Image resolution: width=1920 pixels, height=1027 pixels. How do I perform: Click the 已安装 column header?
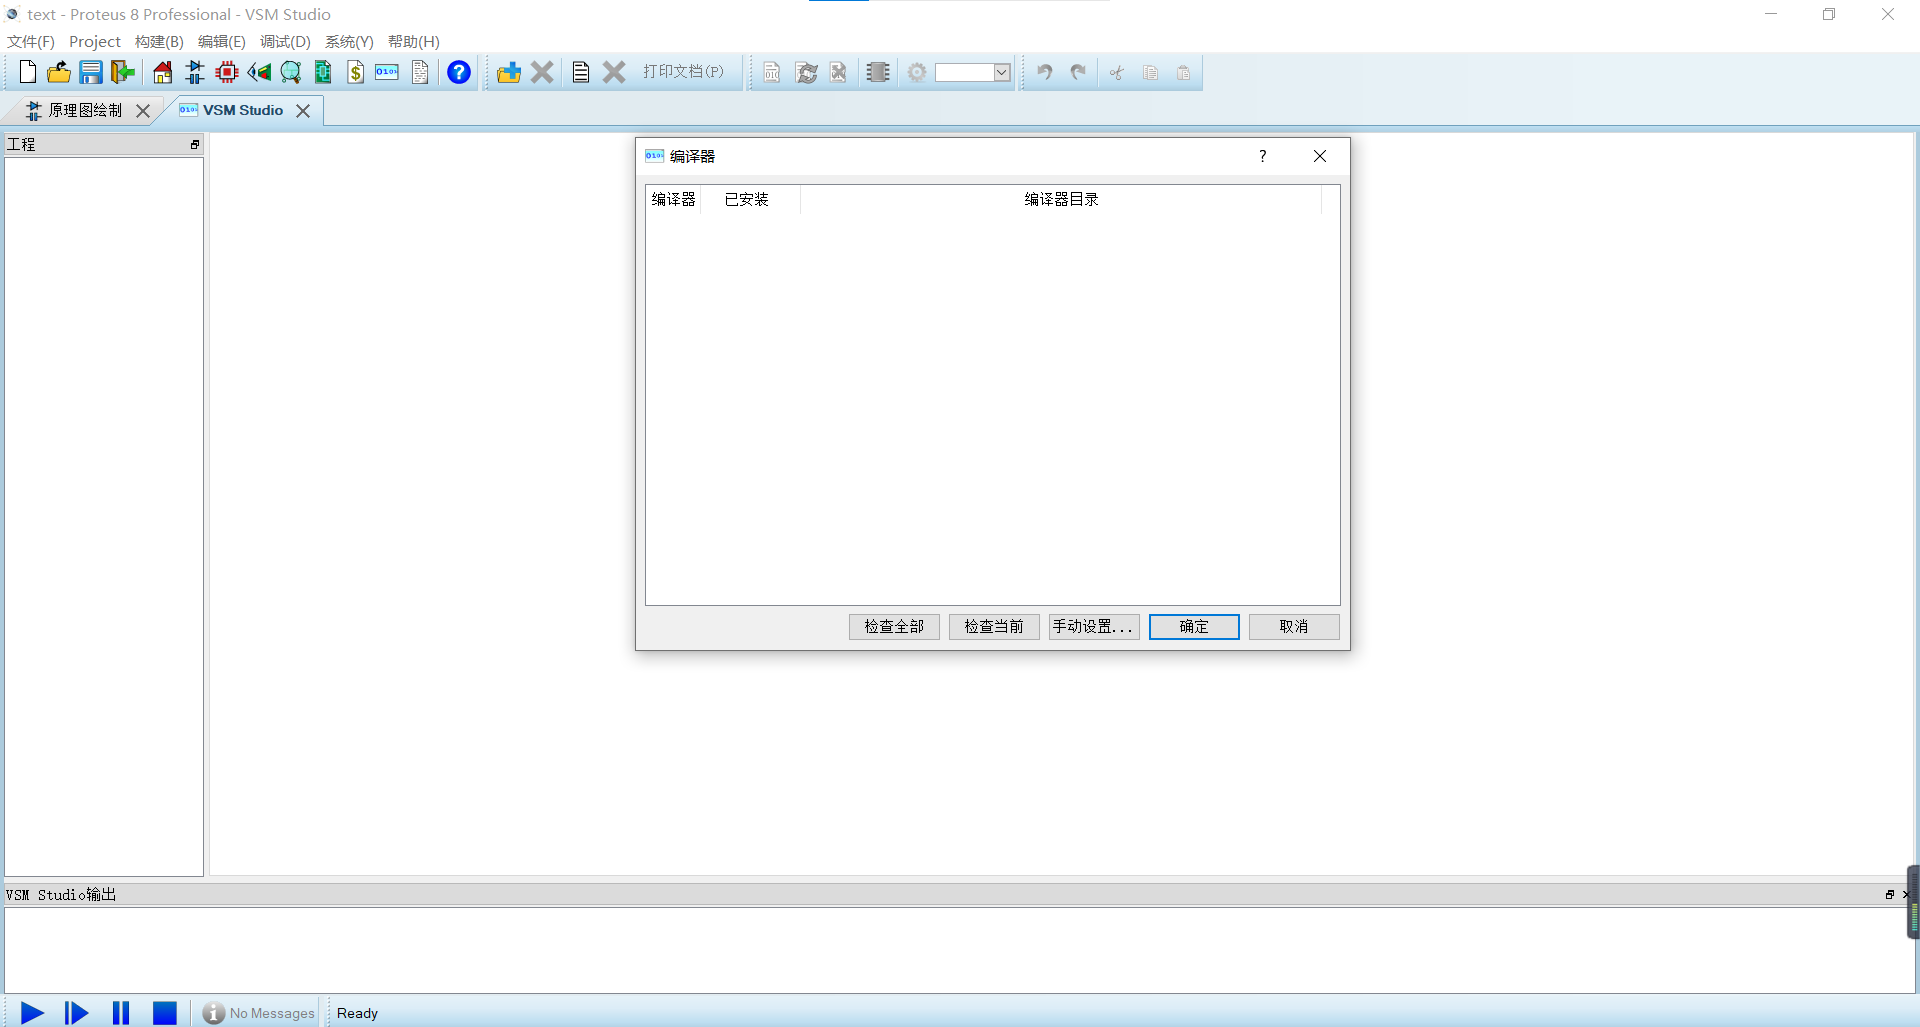click(749, 199)
